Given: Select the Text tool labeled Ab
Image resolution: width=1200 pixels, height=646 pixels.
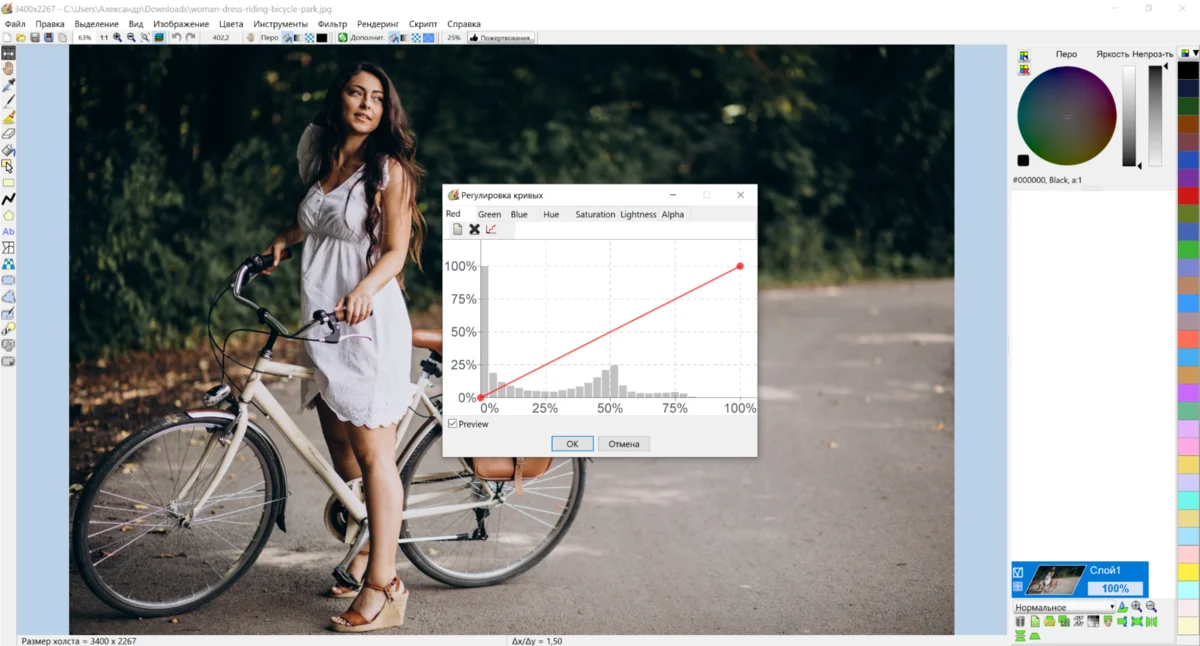Looking at the screenshot, I should [8, 231].
